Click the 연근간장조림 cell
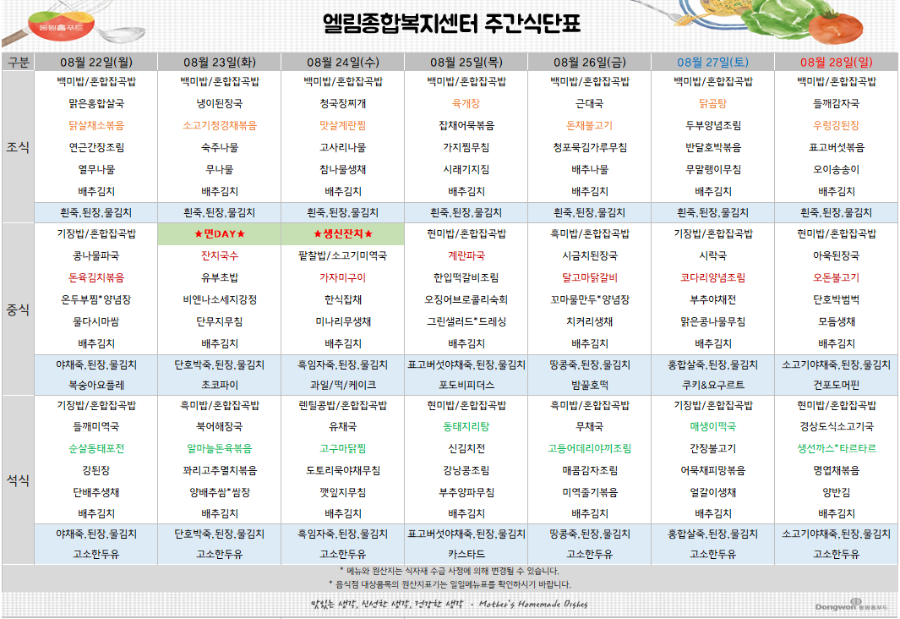The height and width of the screenshot is (619, 900). pos(96,148)
